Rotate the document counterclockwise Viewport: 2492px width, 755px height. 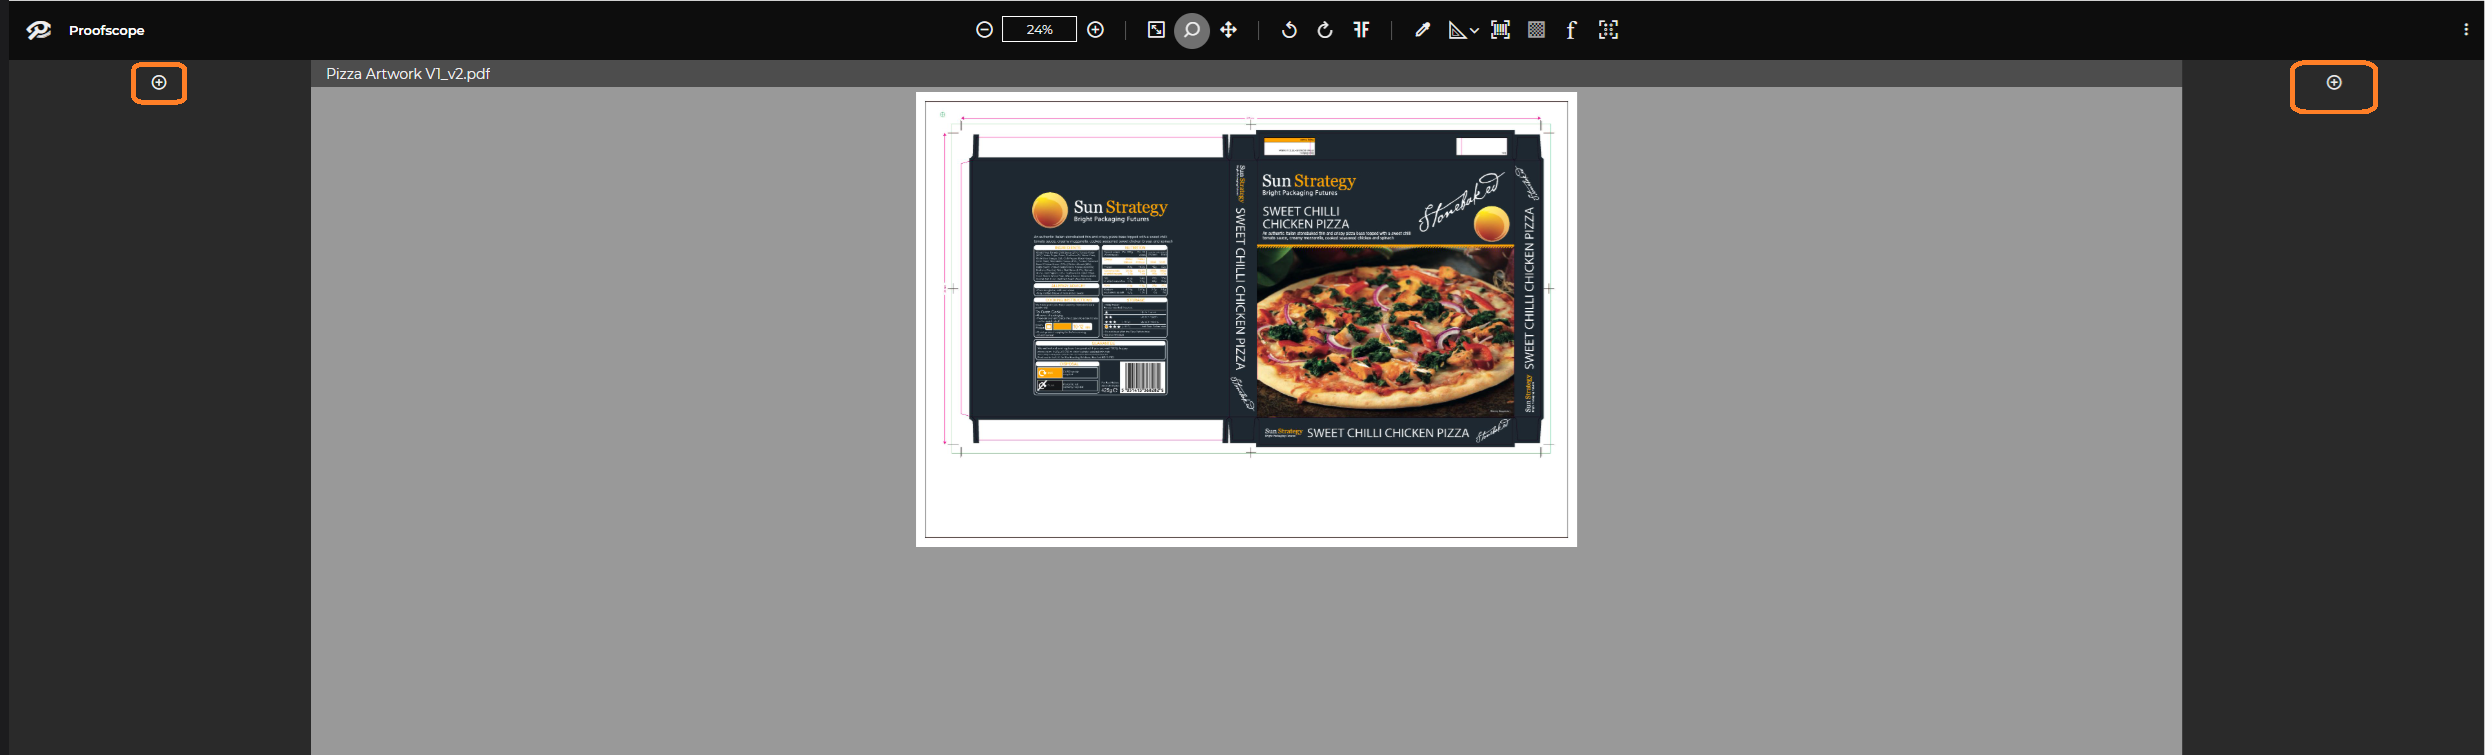pos(1289,30)
